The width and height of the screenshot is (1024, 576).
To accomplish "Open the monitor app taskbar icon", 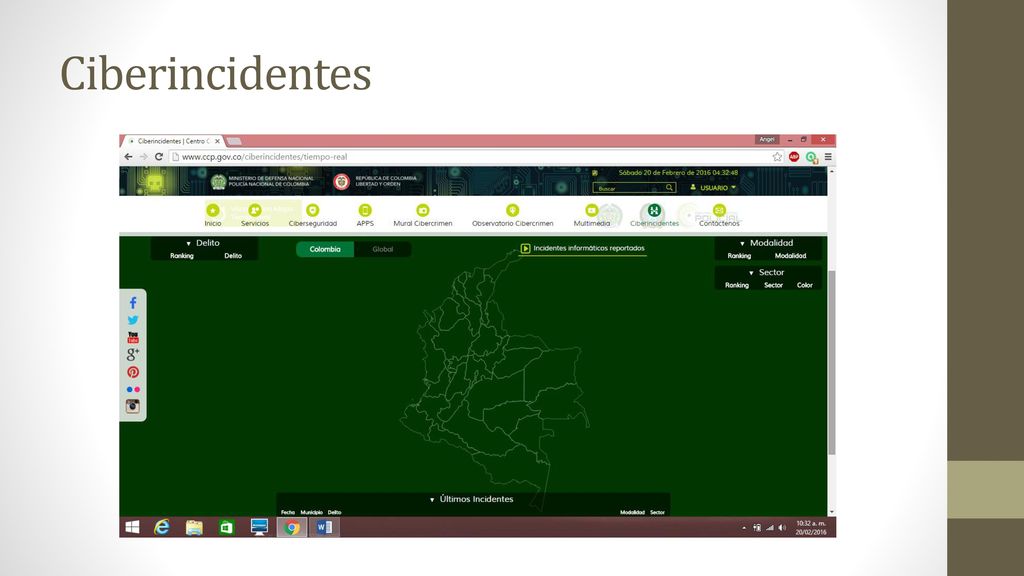I will pos(259,527).
